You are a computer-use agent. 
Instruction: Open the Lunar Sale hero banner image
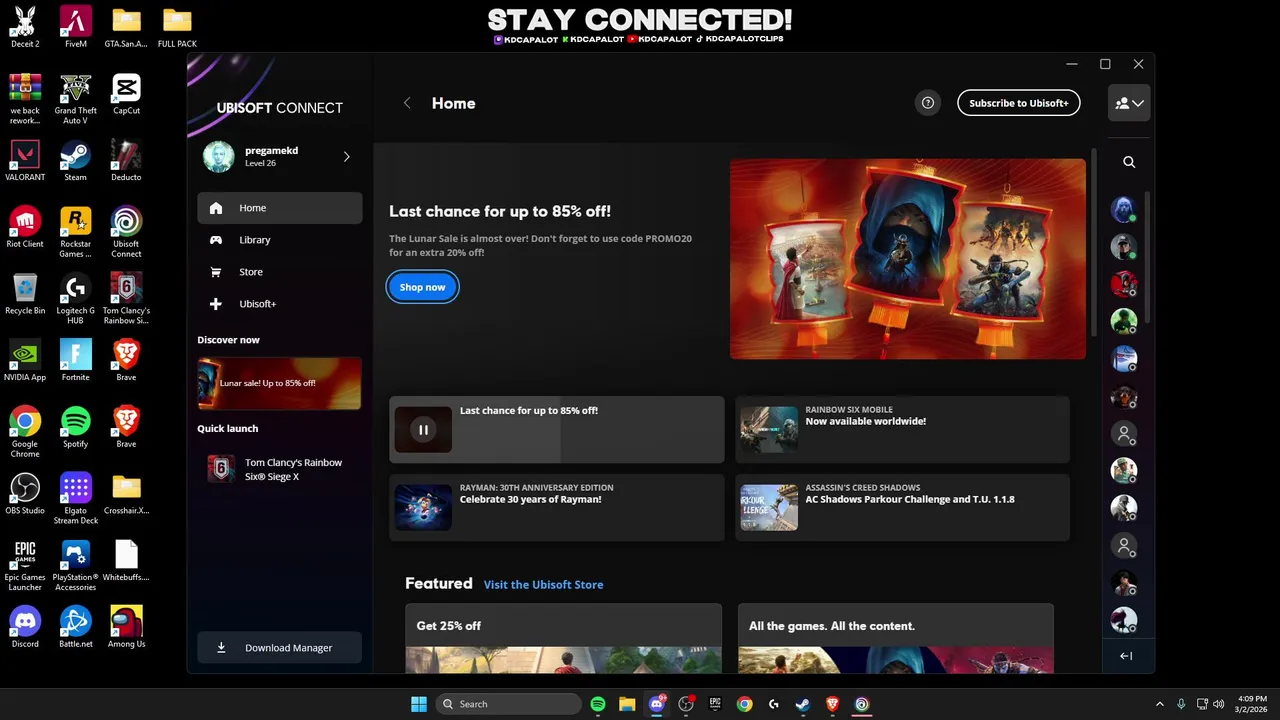pyautogui.click(x=907, y=258)
